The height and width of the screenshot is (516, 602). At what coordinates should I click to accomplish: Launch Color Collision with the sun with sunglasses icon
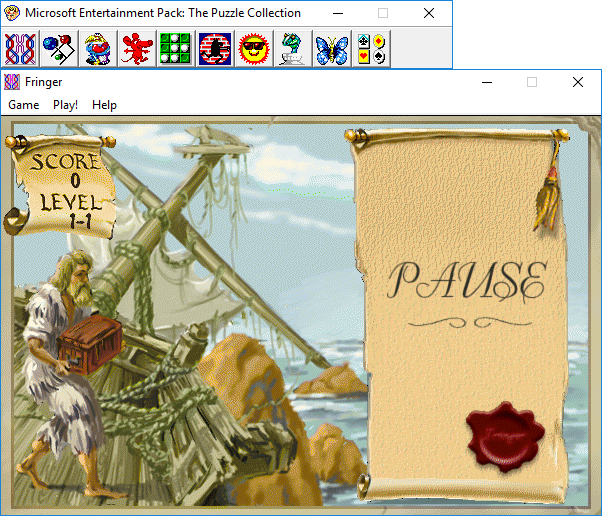254,49
